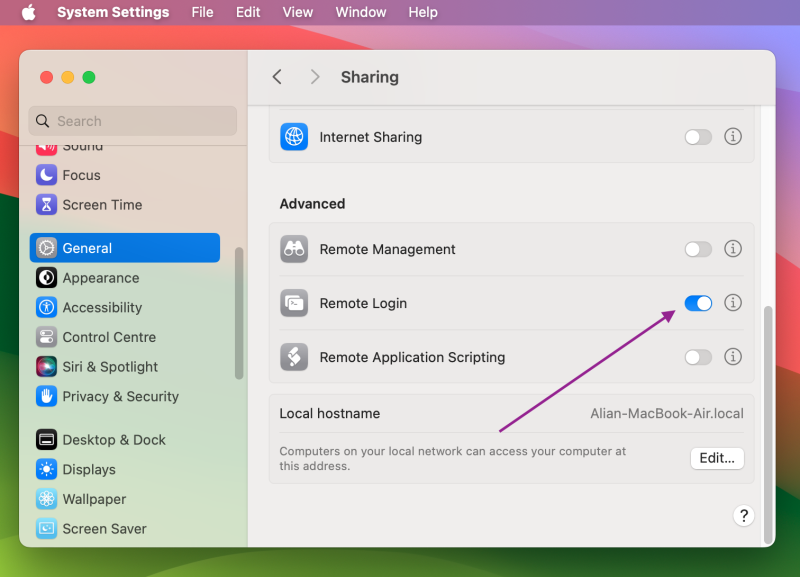This screenshot has width=800, height=577.
Task: Click the Alian-MacBook-Air.local hostname text
Action: coord(667,413)
